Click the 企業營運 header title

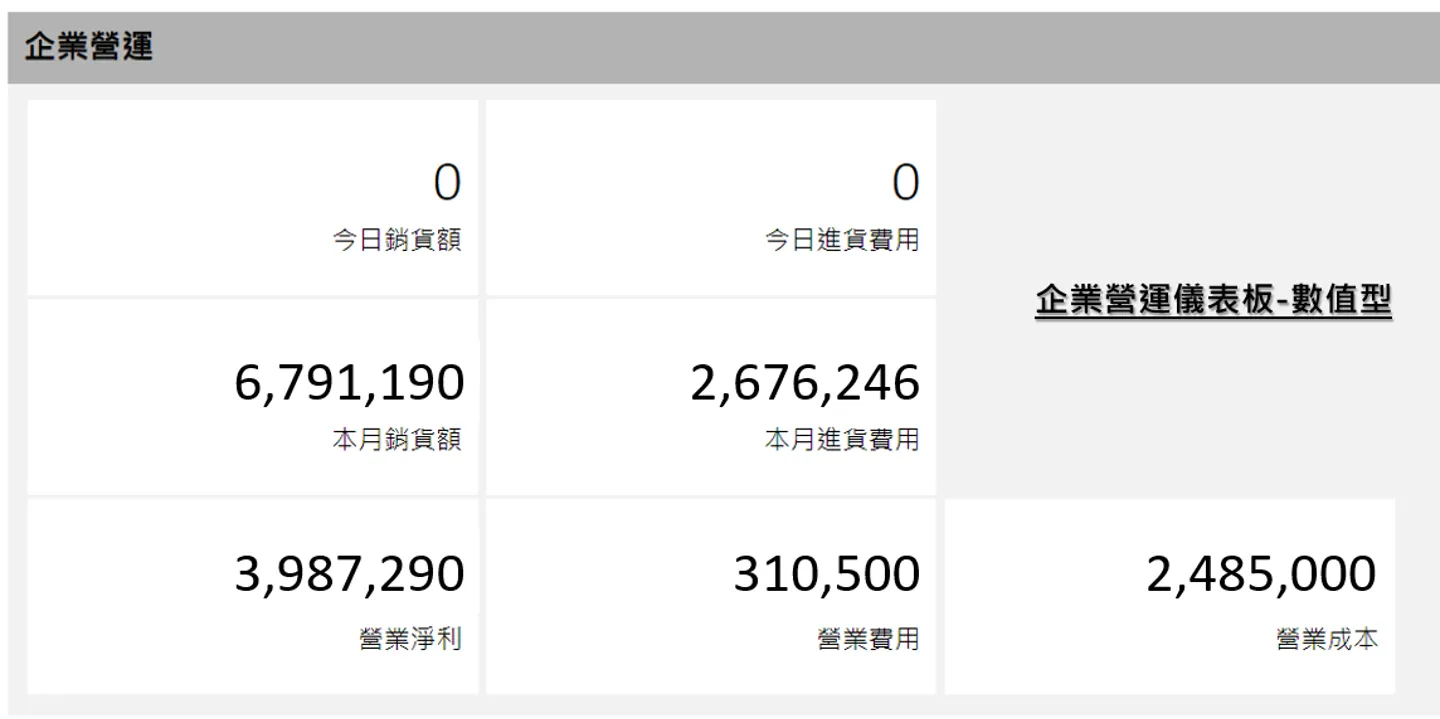[89, 47]
